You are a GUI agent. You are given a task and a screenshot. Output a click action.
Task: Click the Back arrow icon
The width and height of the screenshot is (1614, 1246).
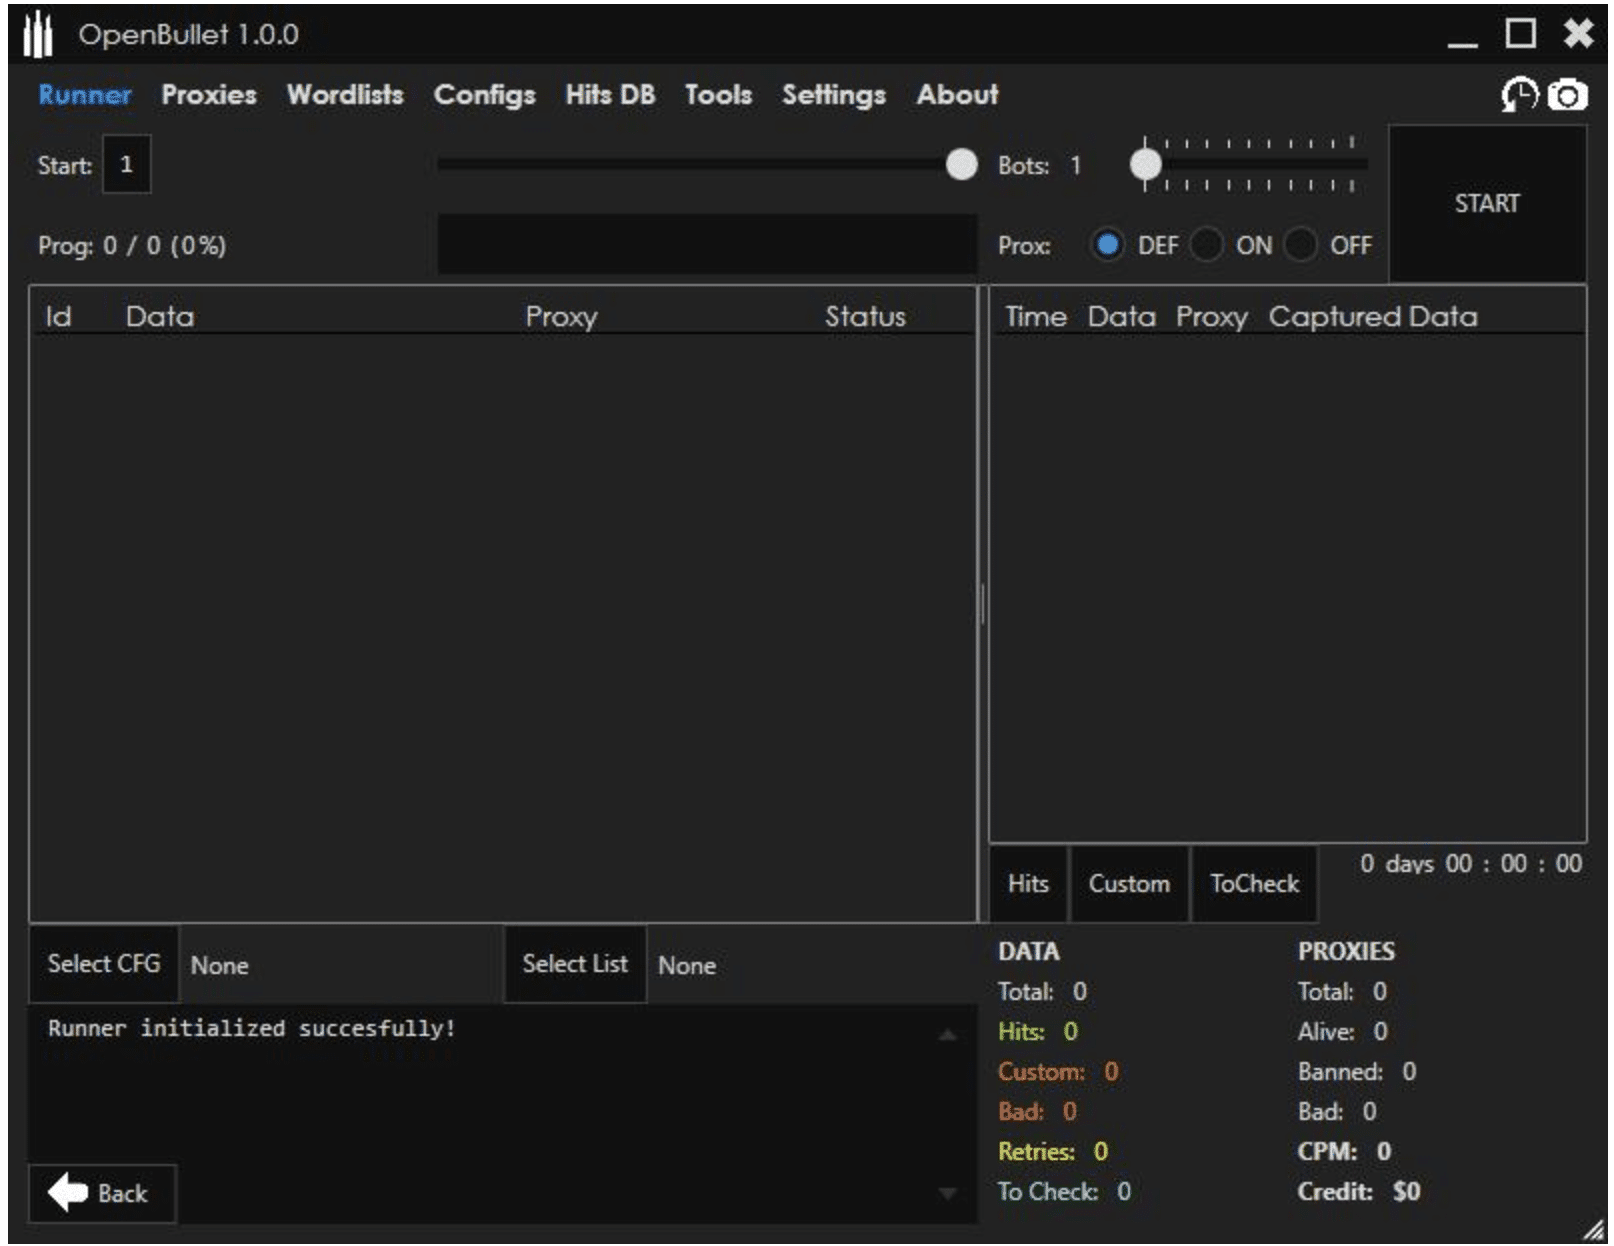68,1191
